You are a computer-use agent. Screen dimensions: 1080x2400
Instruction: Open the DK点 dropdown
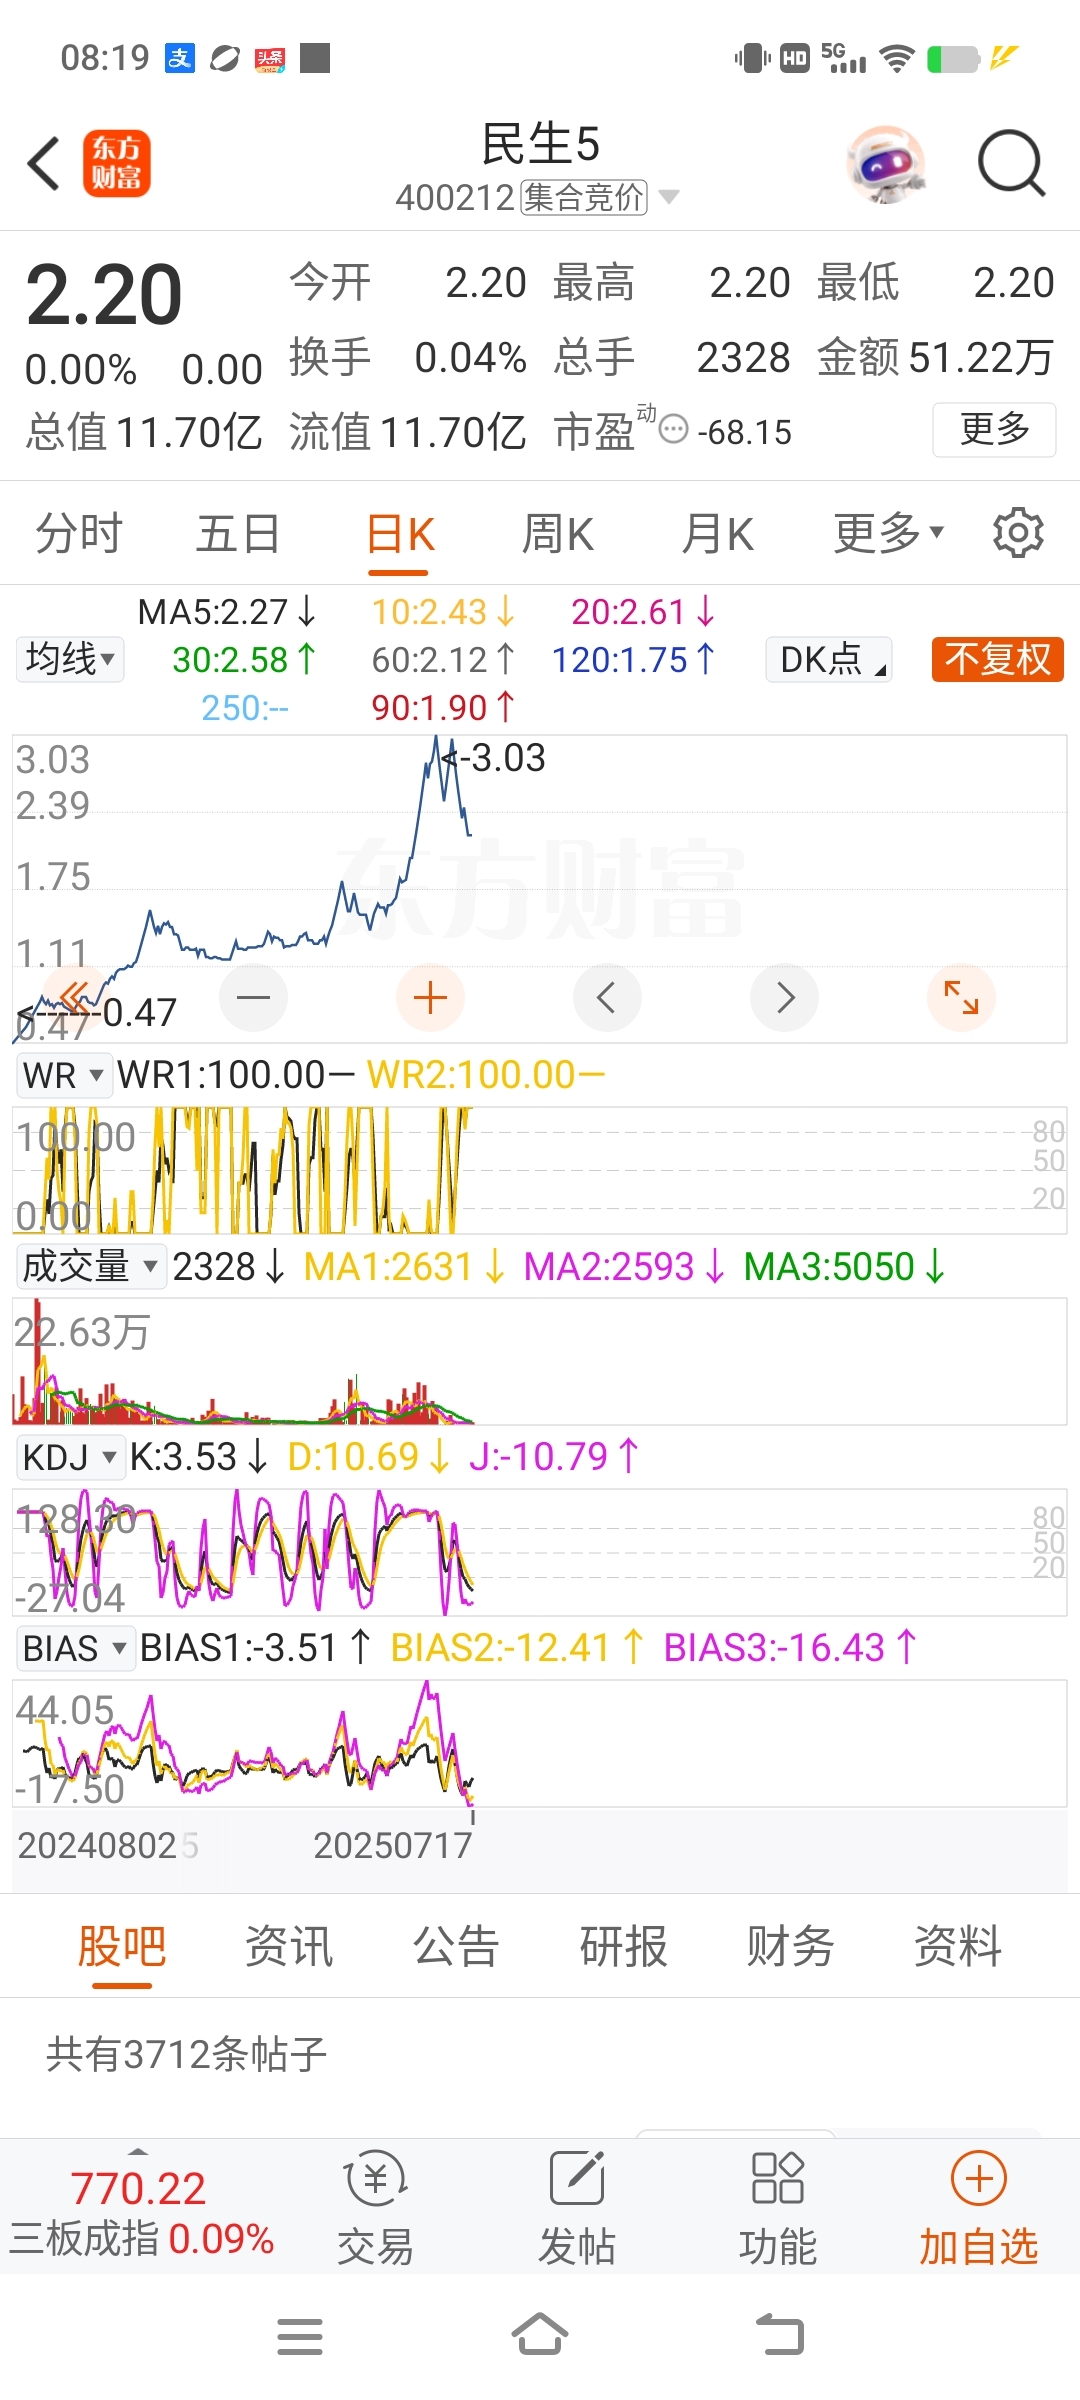coord(829,659)
